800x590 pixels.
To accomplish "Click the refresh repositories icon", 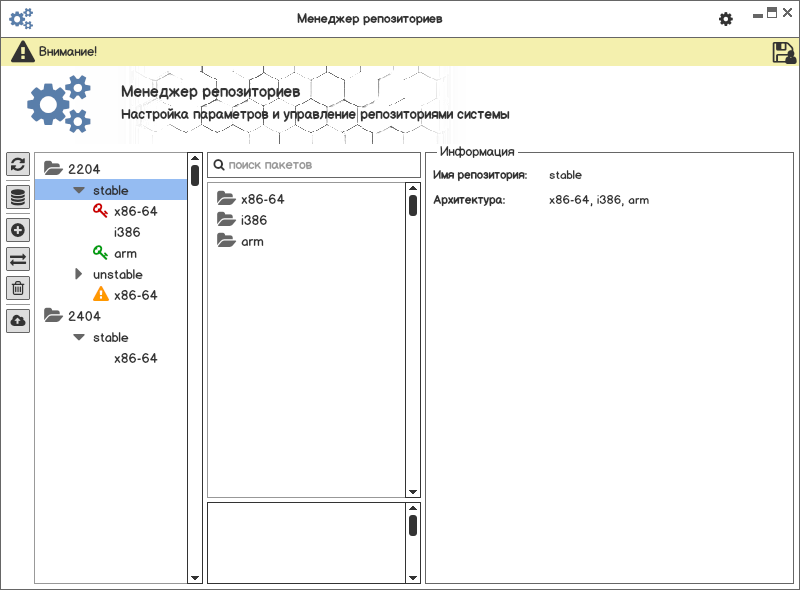I will (18, 164).
